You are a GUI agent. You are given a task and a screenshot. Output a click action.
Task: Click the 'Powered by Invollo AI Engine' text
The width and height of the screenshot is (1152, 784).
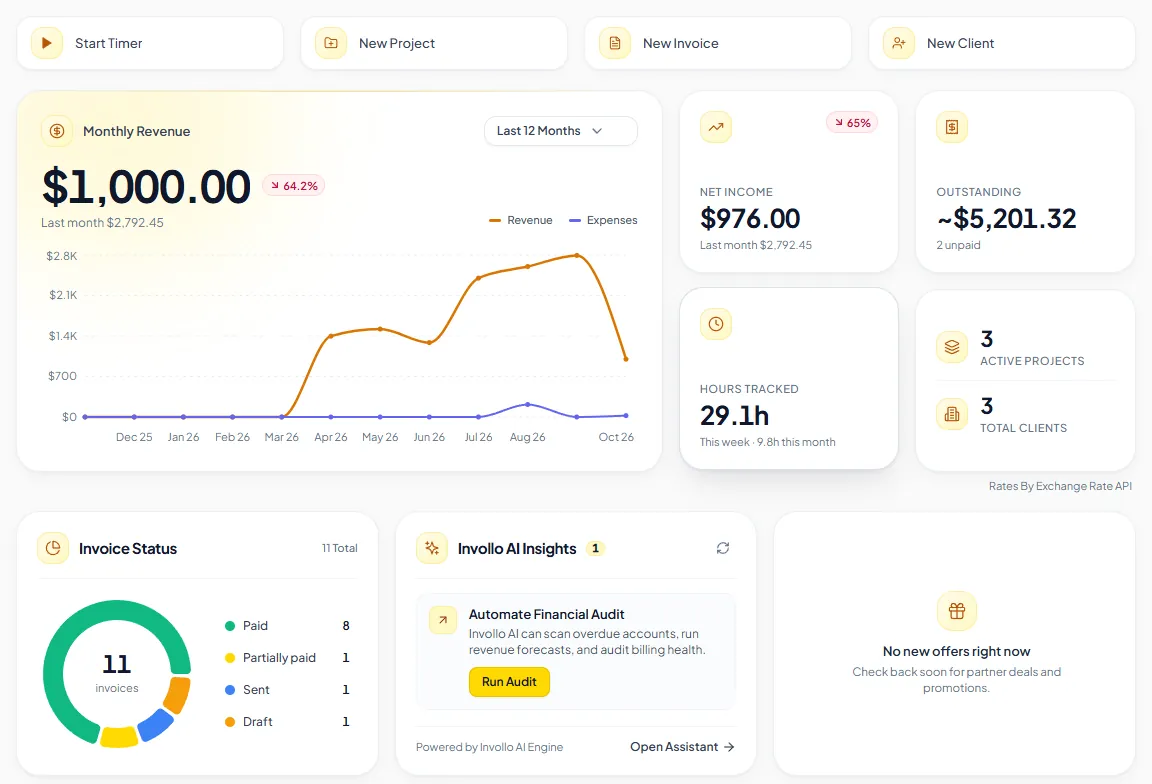489,747
